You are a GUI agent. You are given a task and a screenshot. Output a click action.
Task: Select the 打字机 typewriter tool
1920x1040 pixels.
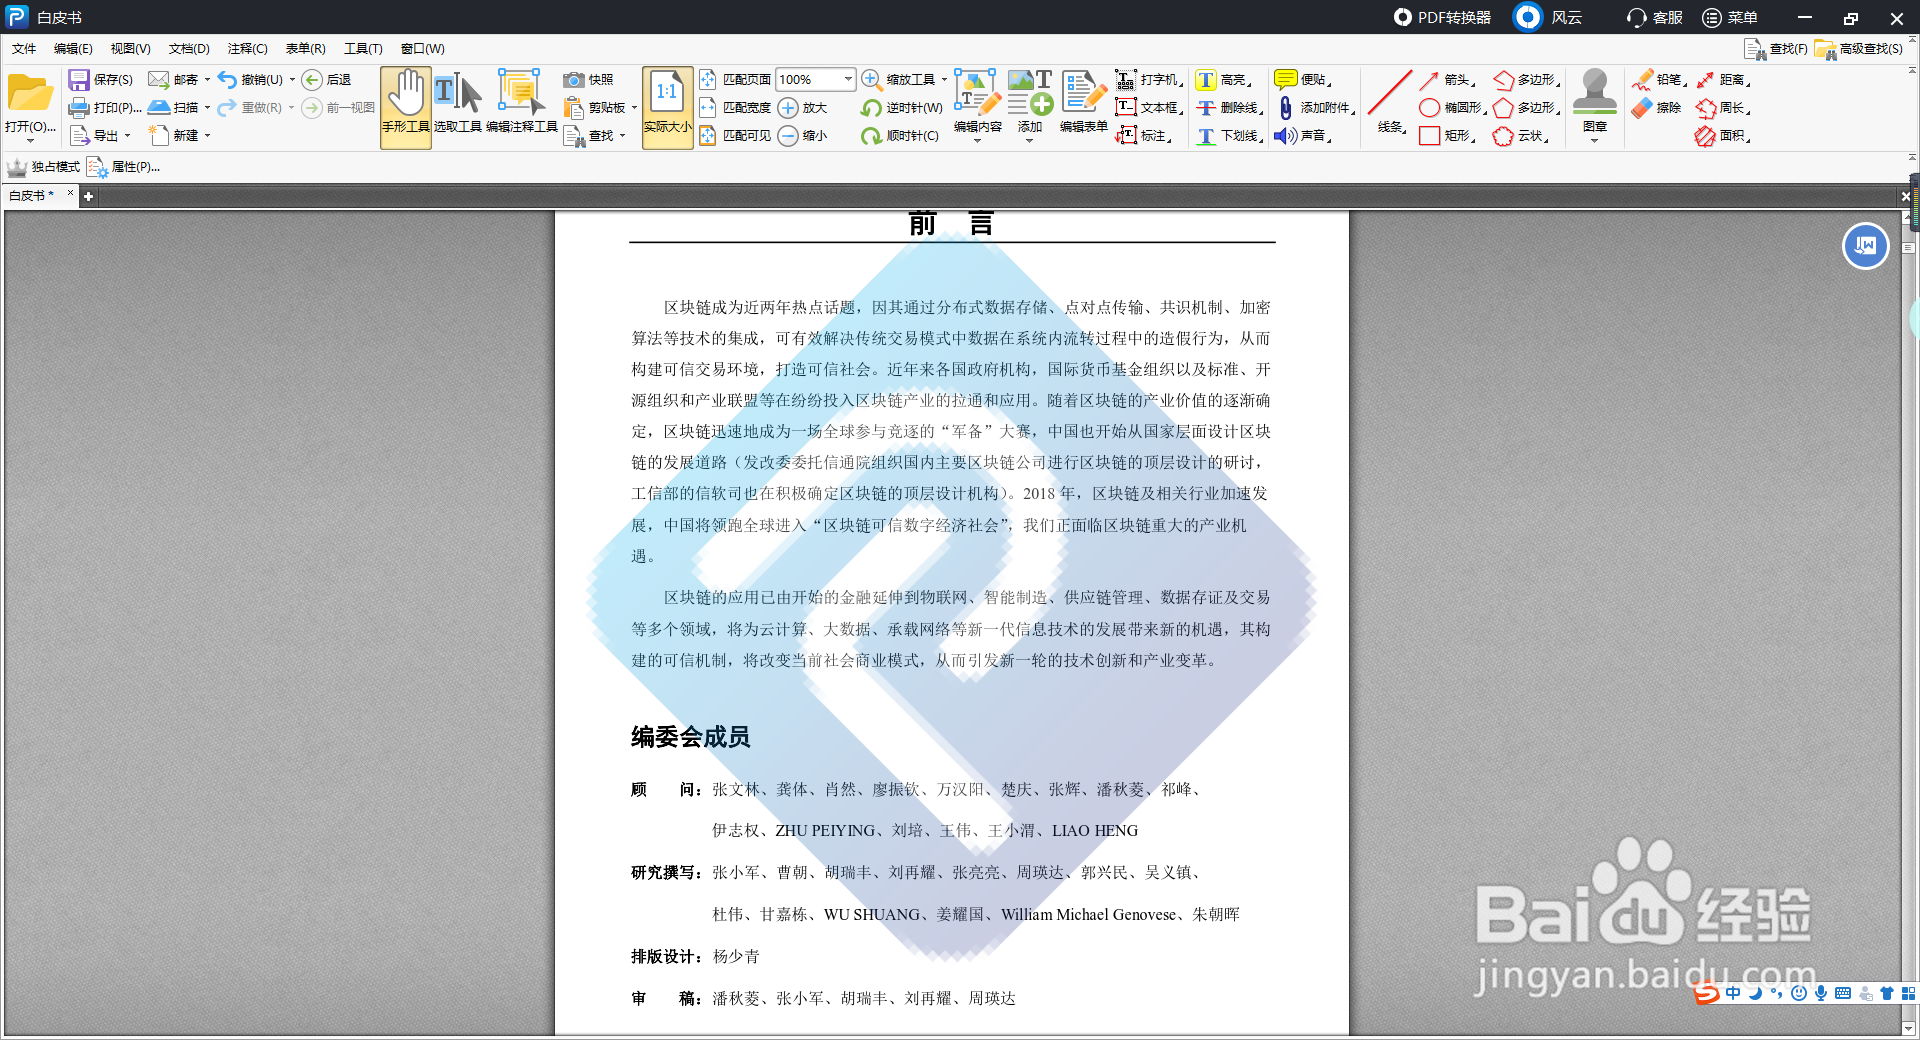click(x=1152, y=79)
